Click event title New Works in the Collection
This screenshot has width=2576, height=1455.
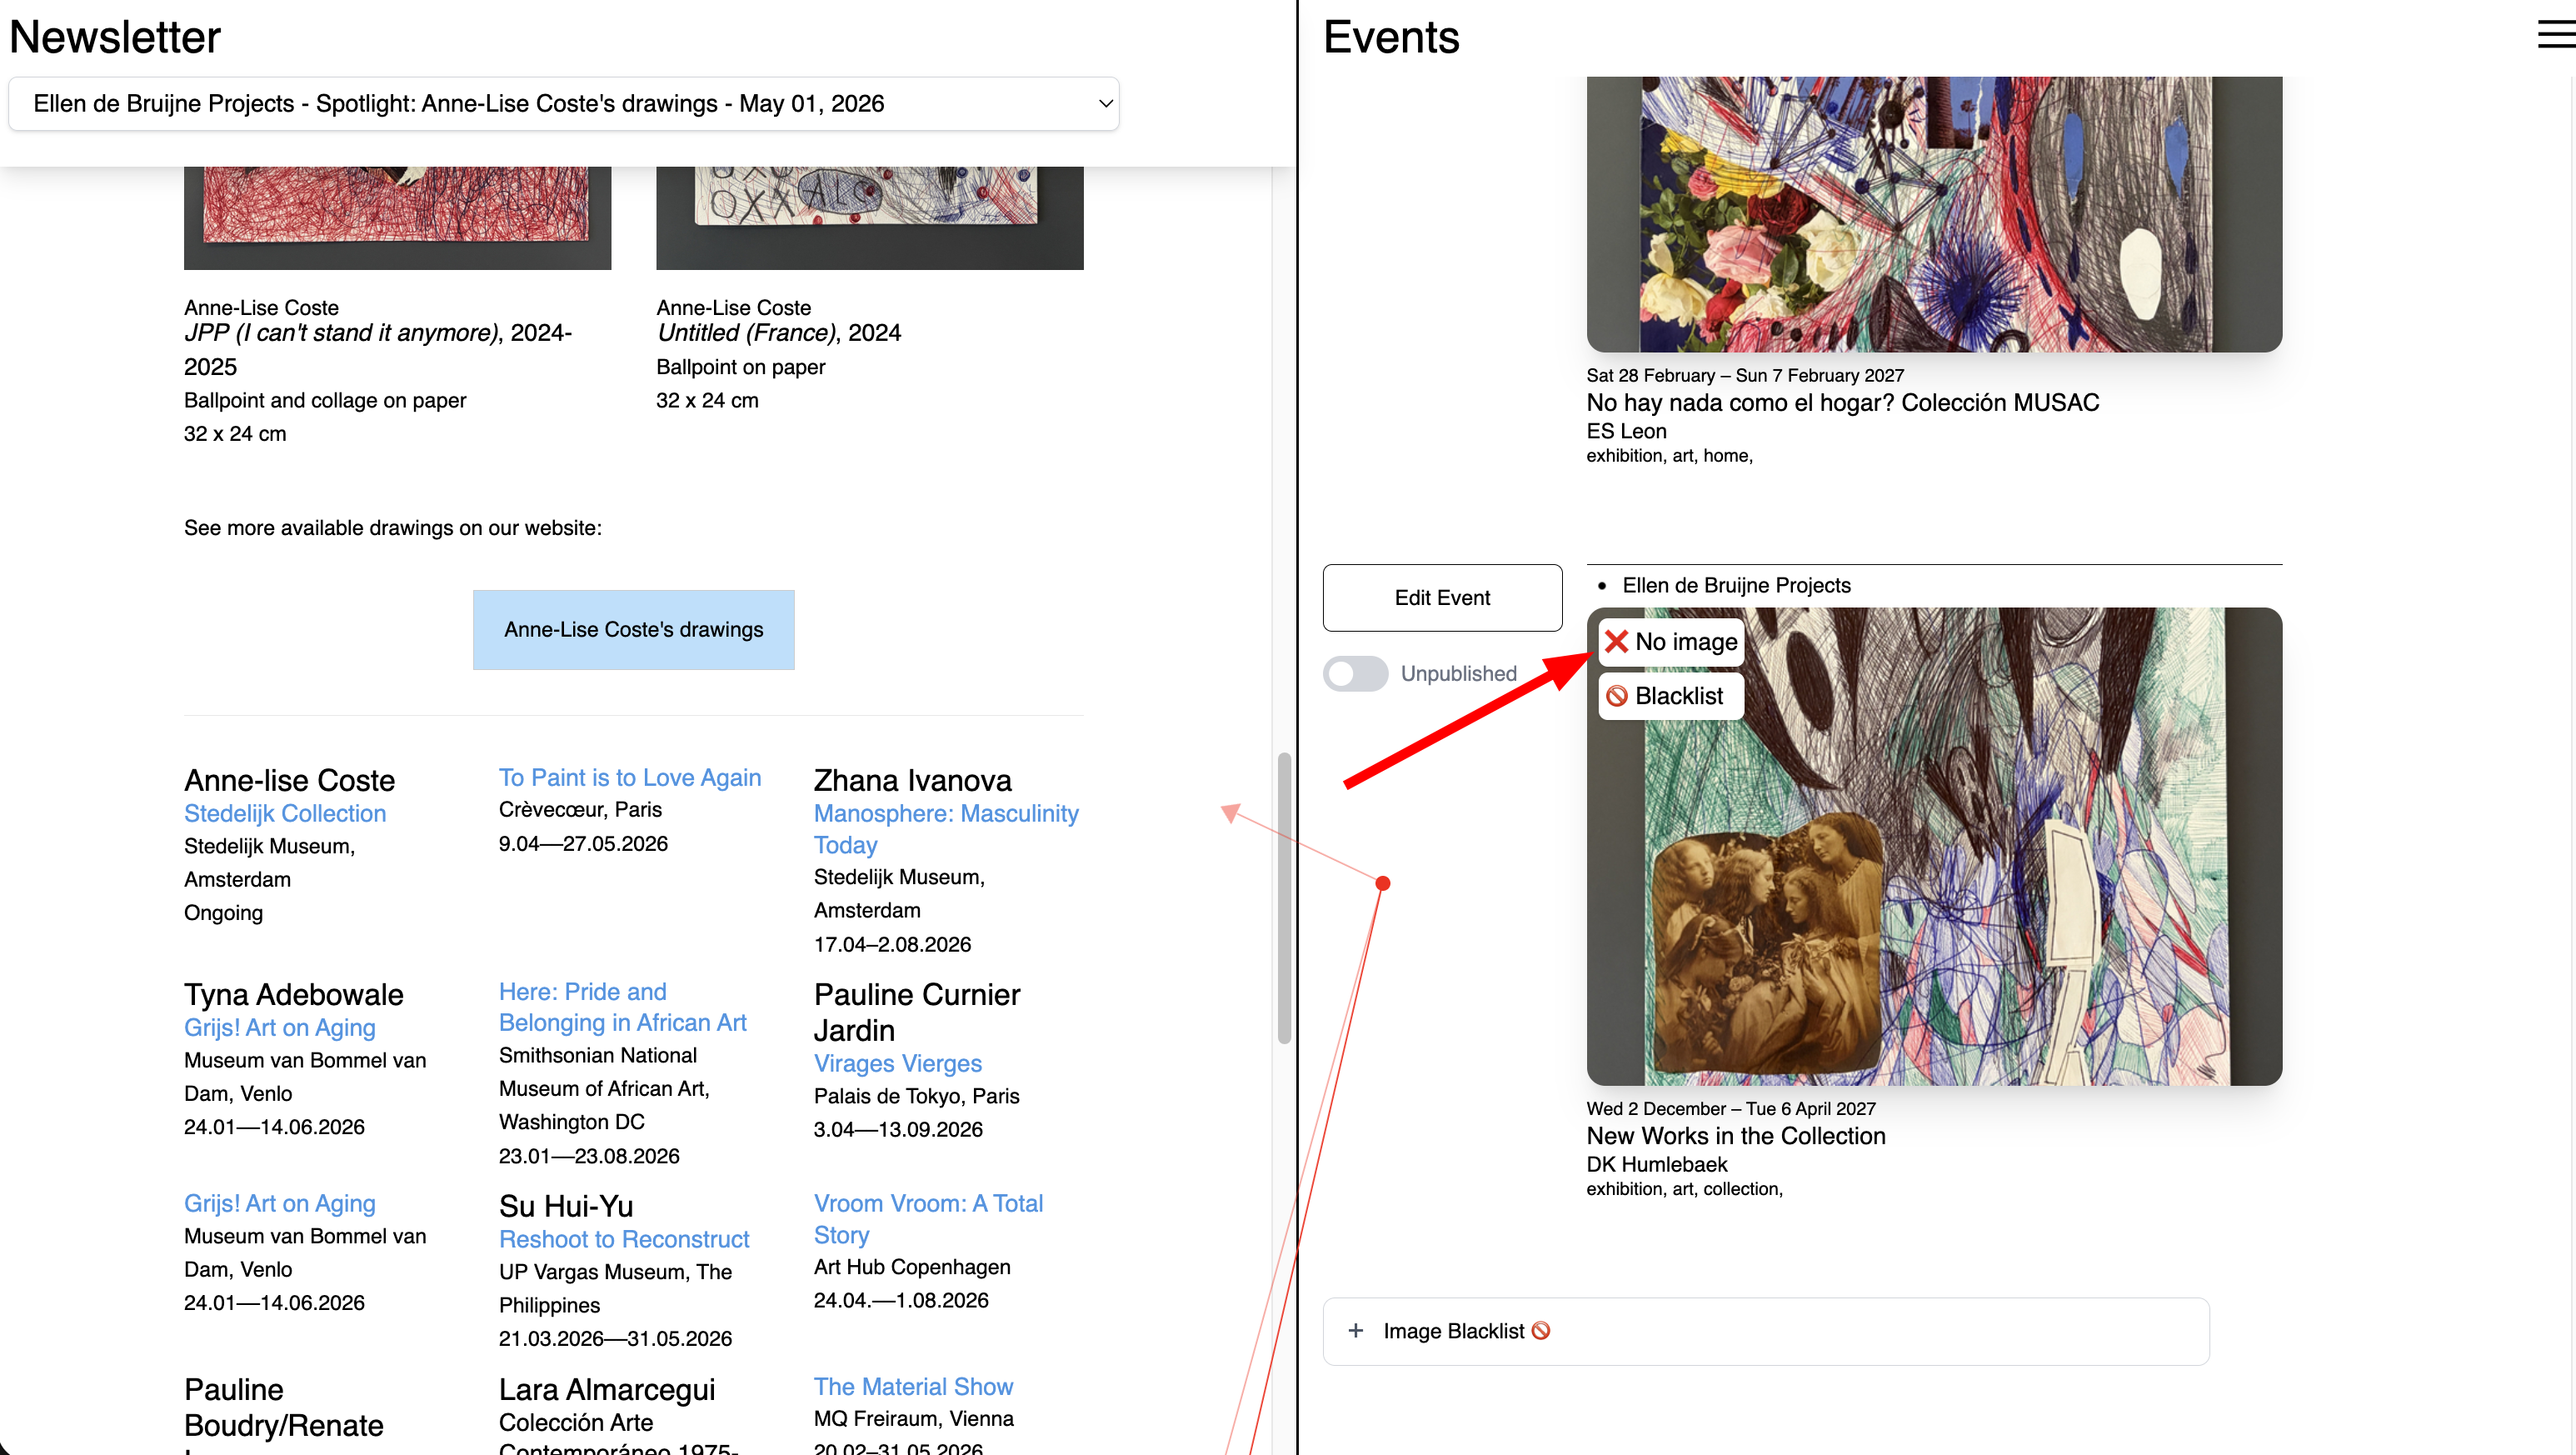[1736, 1137]
